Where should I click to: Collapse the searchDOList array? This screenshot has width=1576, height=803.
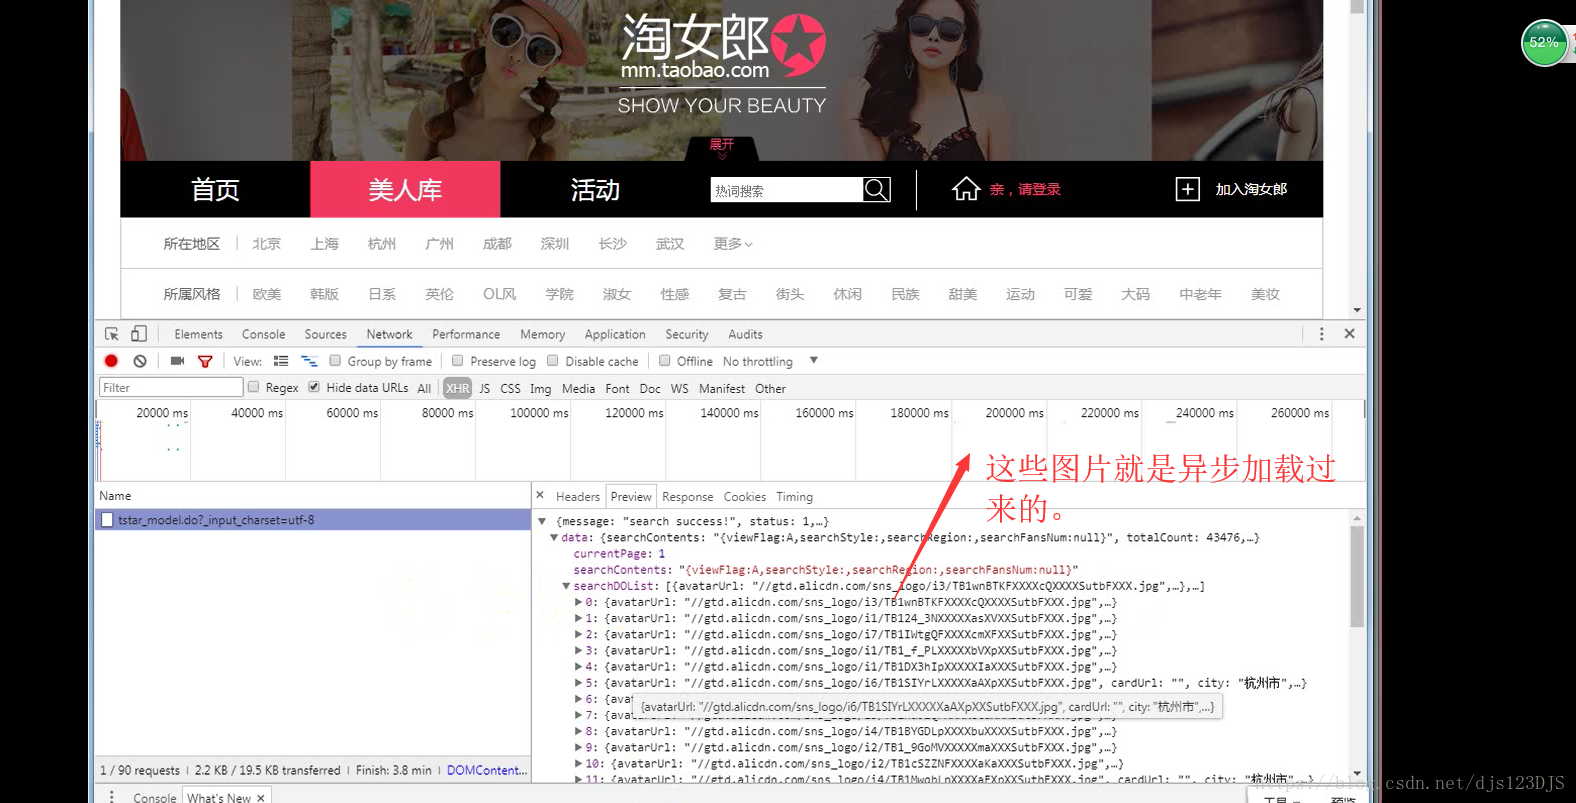[566, 586]
